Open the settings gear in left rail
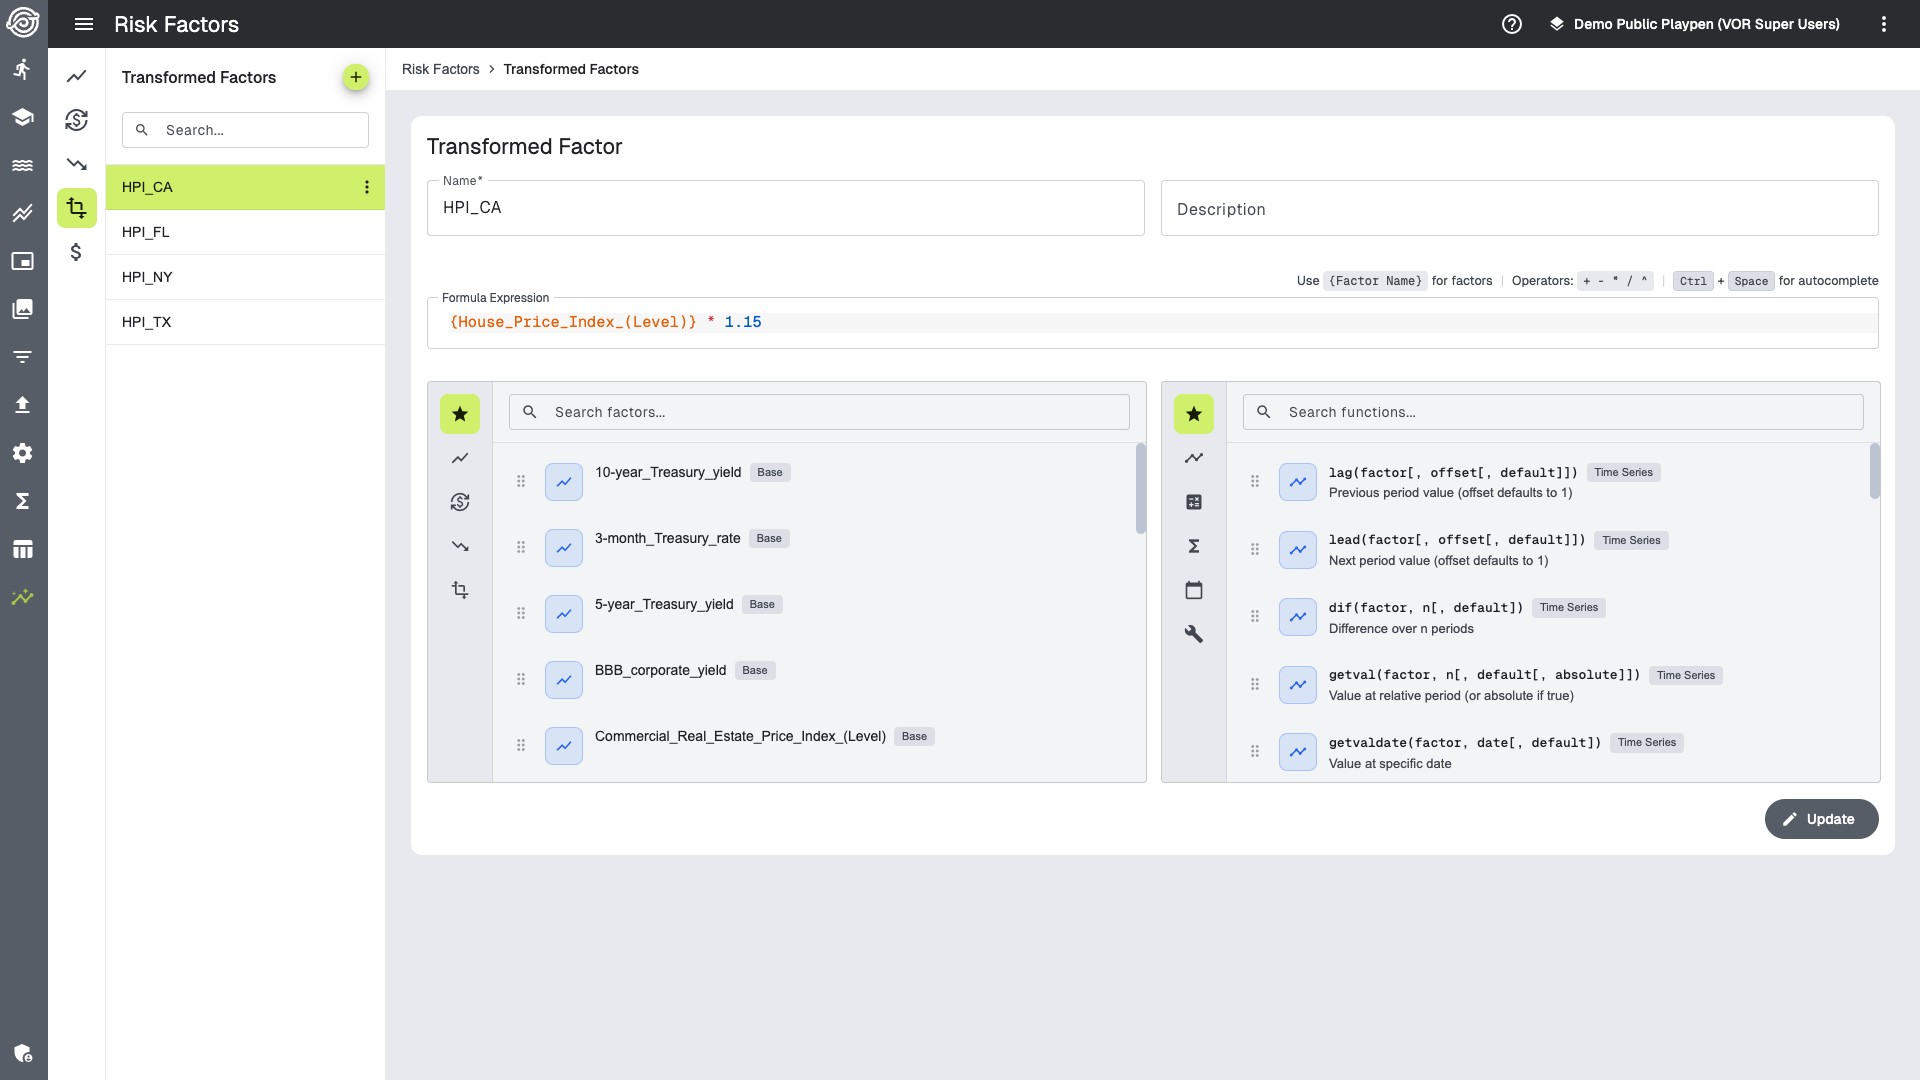 [x=22, y=453]
